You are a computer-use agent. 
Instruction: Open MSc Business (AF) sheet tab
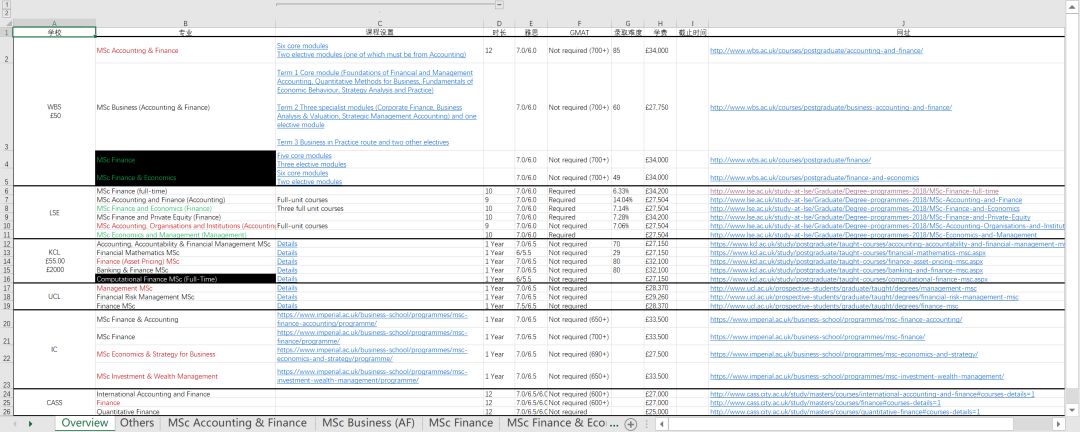coord(368,423)
